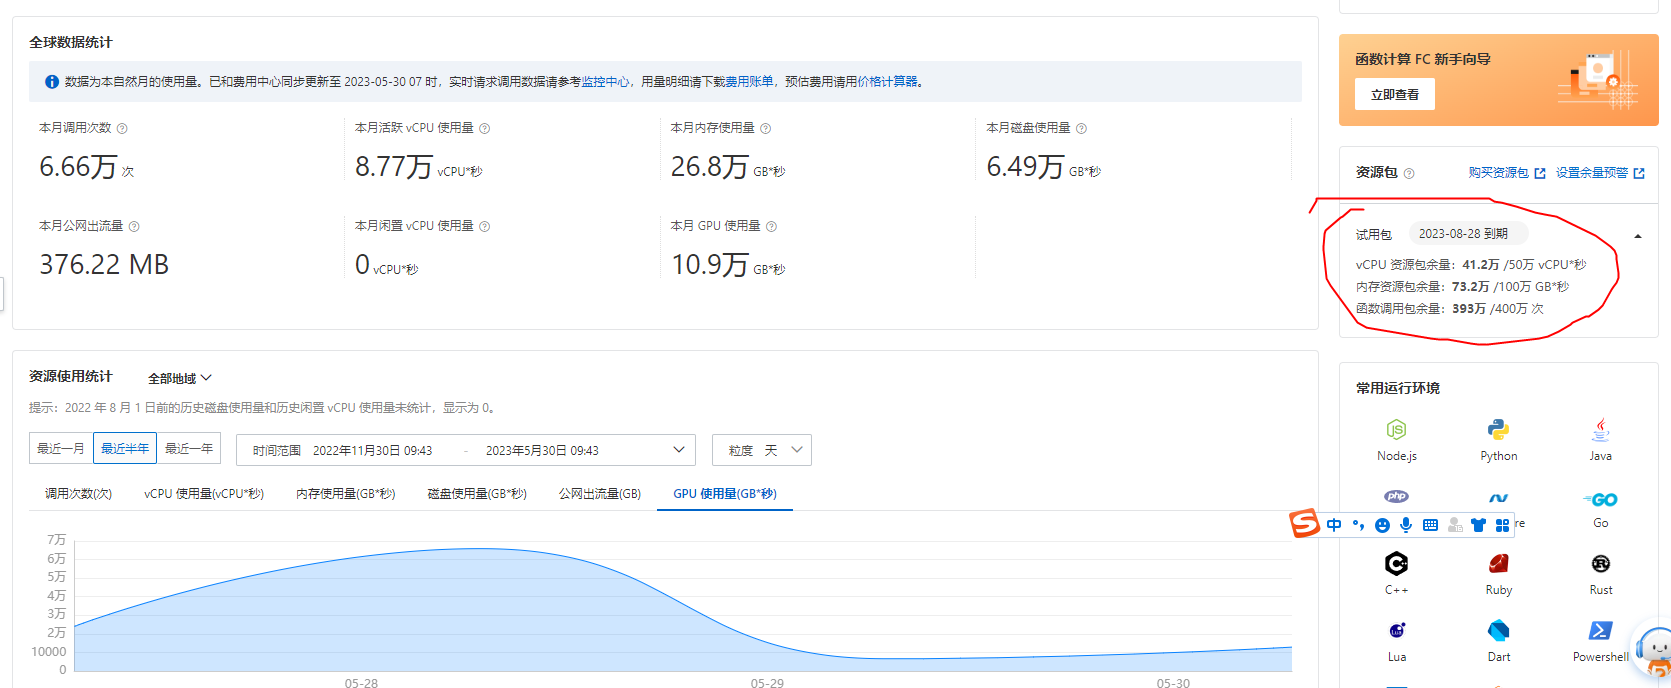
Task: Show help for 本月磁盘使用量
Action: coord(1081,129)
